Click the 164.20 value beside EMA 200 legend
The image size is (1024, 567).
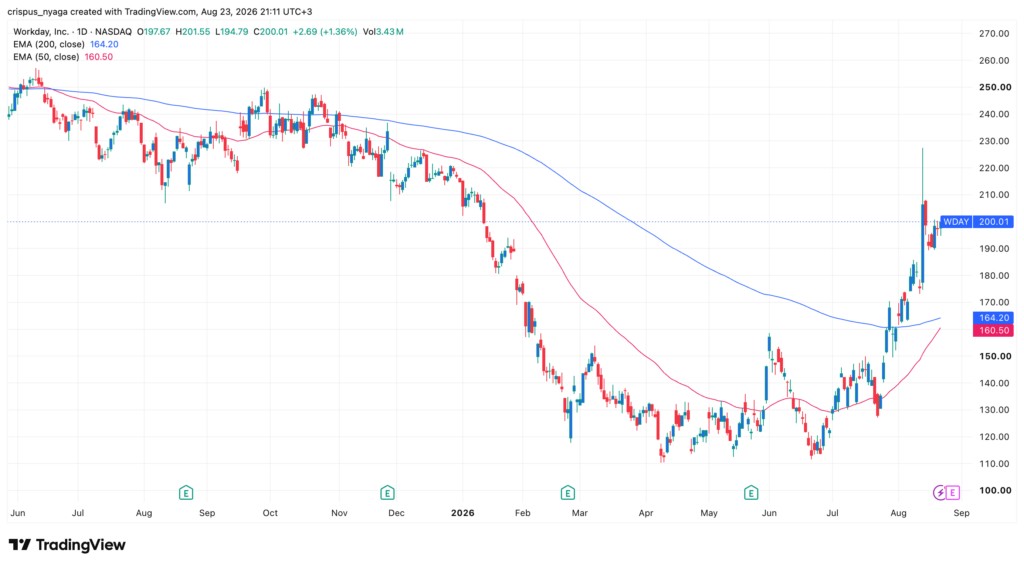tap(104, 44)
